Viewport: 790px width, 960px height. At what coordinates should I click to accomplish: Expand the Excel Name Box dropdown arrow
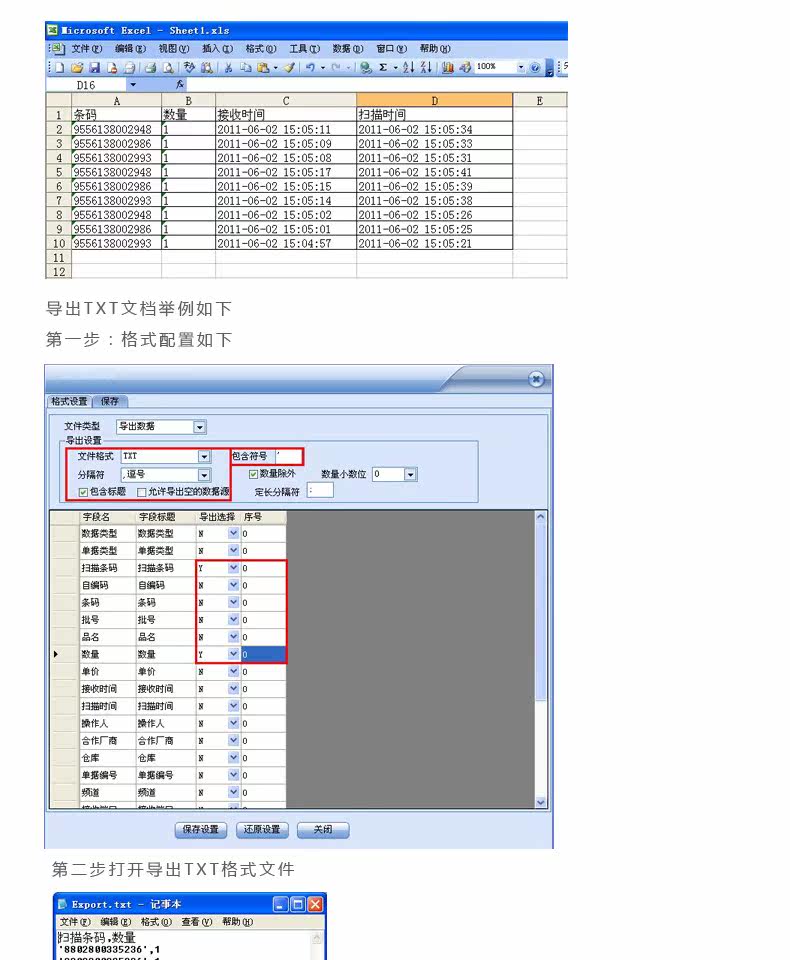[x=133, y=85]
